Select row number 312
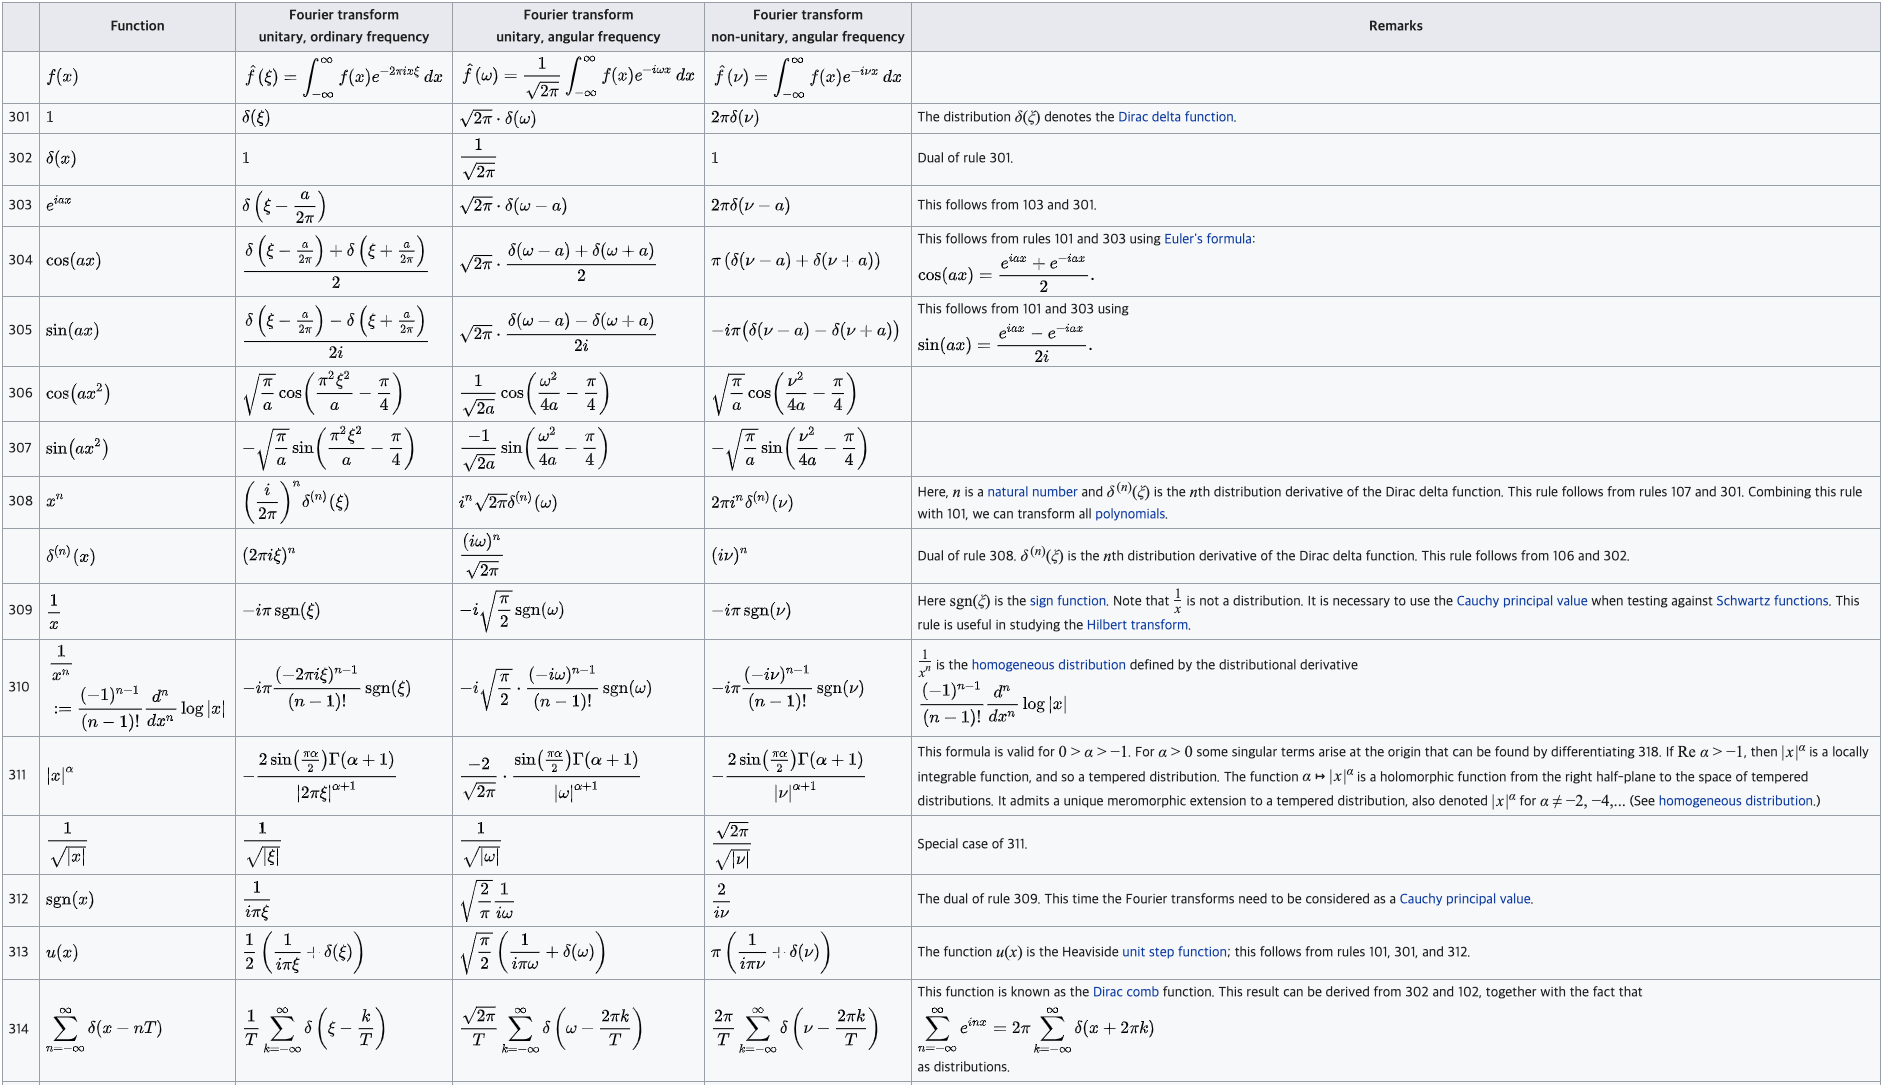The image size is (1883, 1085). click(x=20, y=899)
